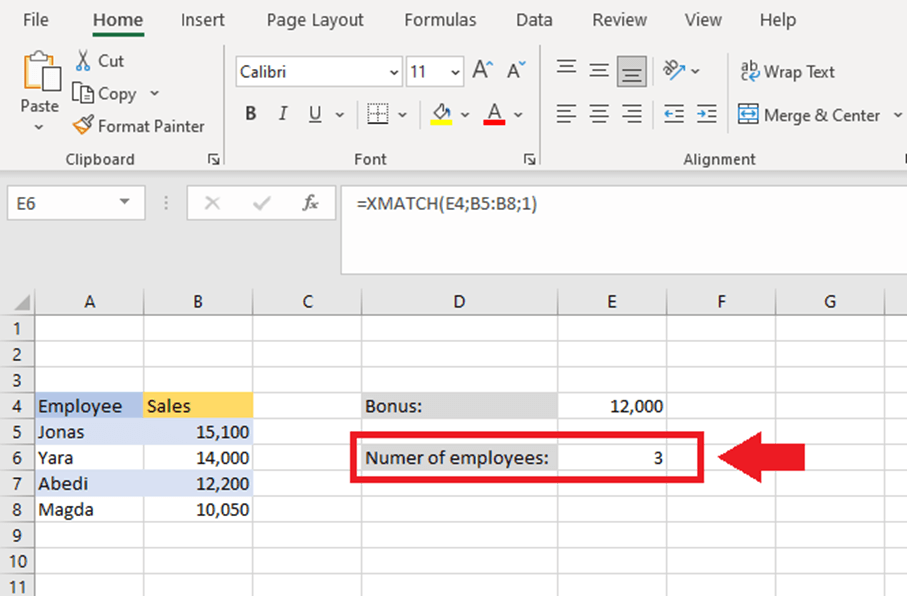The image size is (907, 596).
Task: Select the Cut icon
Action: click(x=85, y=60)
